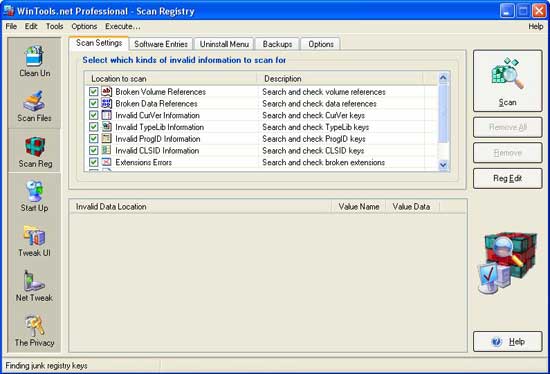Open the Scan Files tool
This screenshot has height=374, width=550.
tap(34, 106)
